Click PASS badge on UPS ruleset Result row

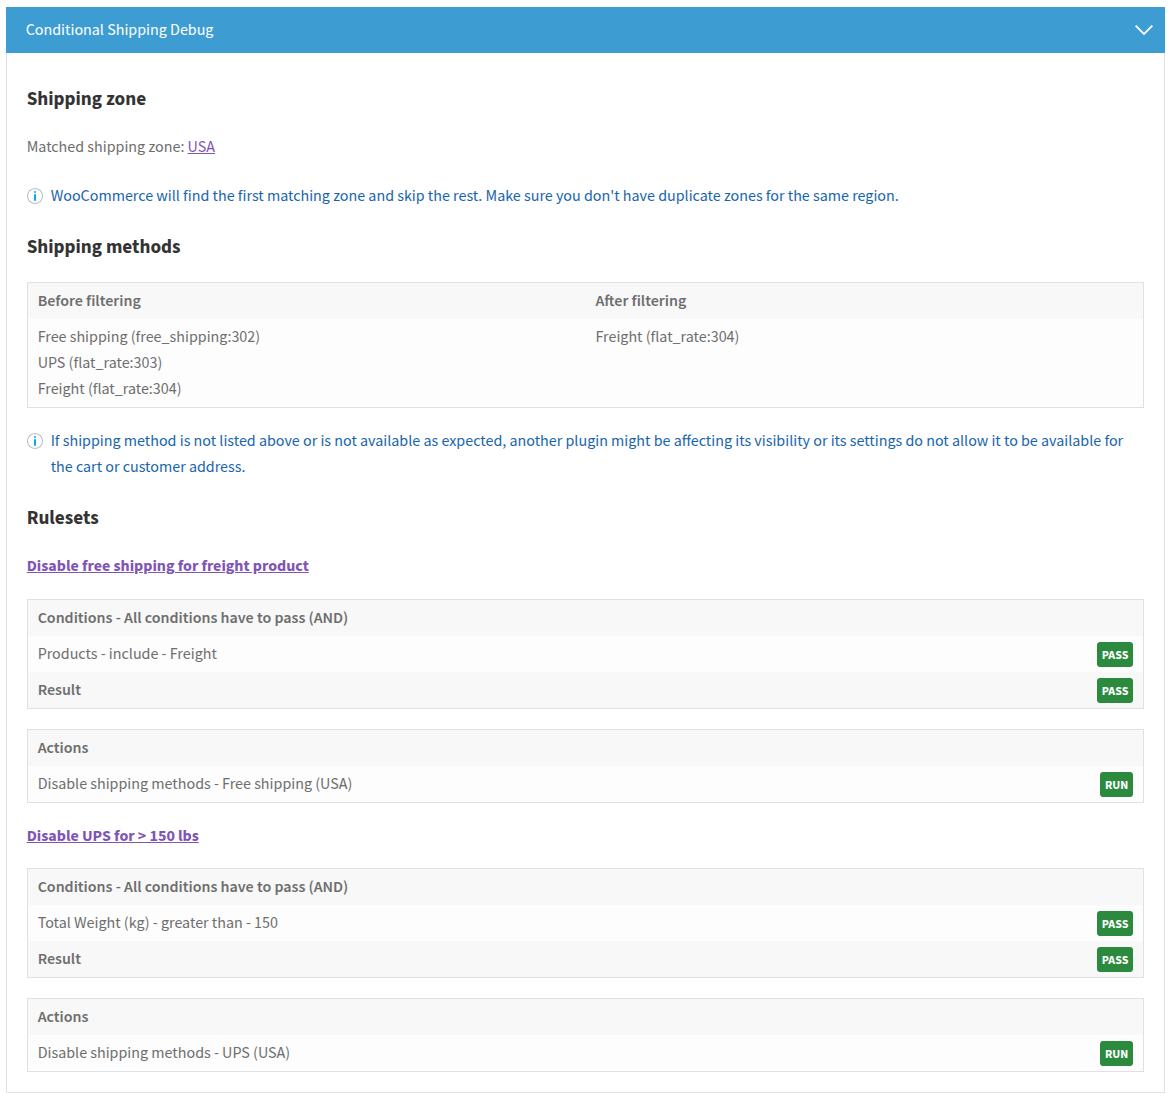click(1114, 960)
